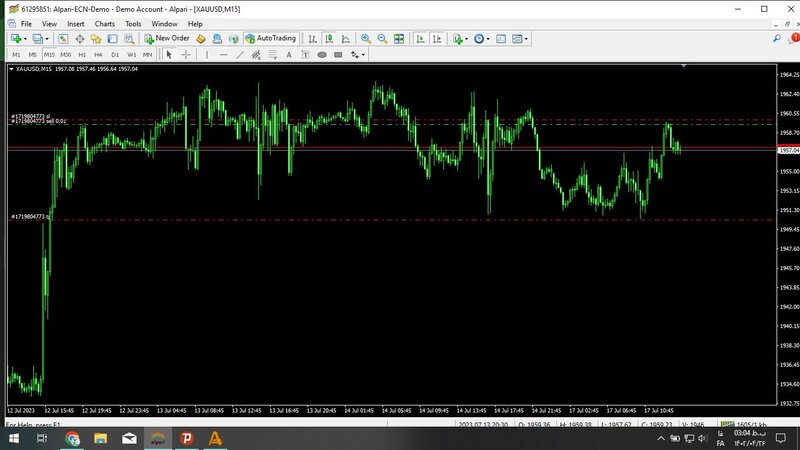Select the draw horizontal line tool
800x450 pixels.
pos(222,54)
